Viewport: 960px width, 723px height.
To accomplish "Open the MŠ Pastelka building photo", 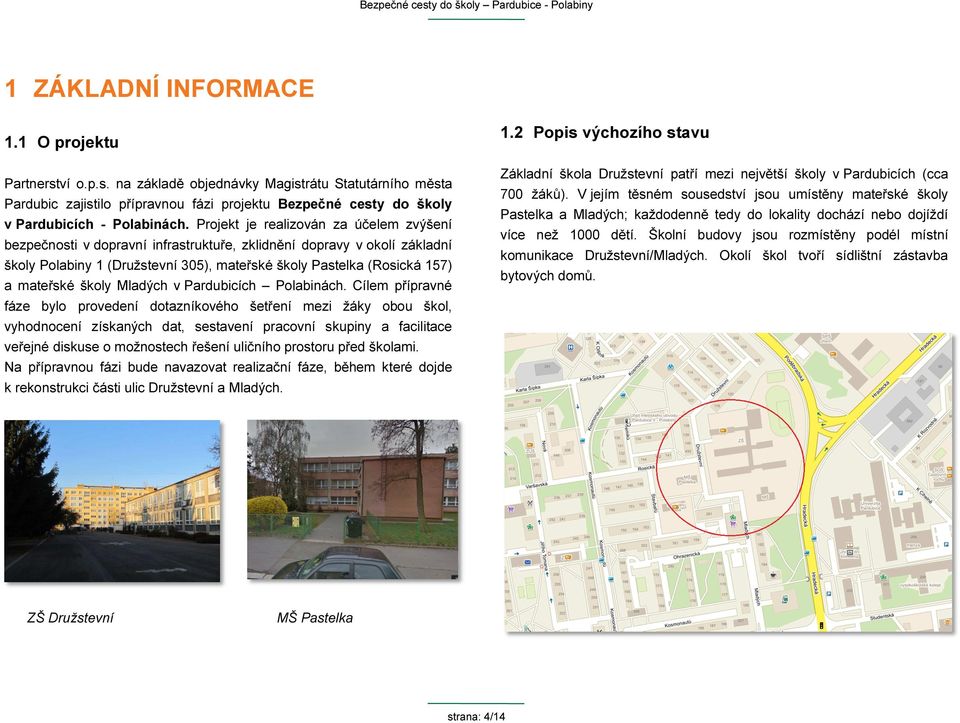I will (x=353, y=500).
